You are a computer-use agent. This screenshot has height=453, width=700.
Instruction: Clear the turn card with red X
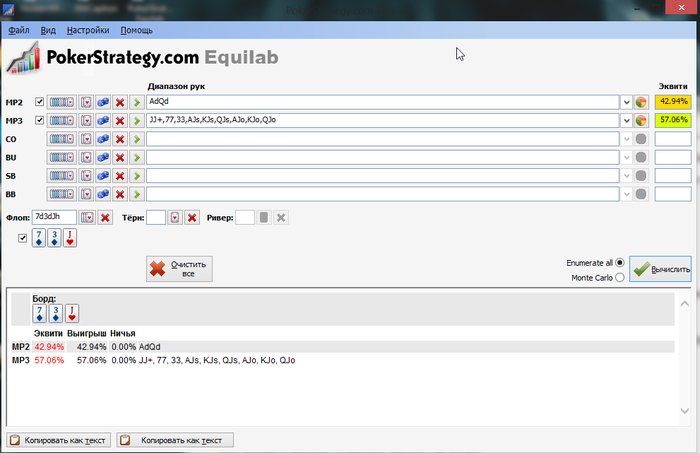pyautogui.click(x=192, y=217)
